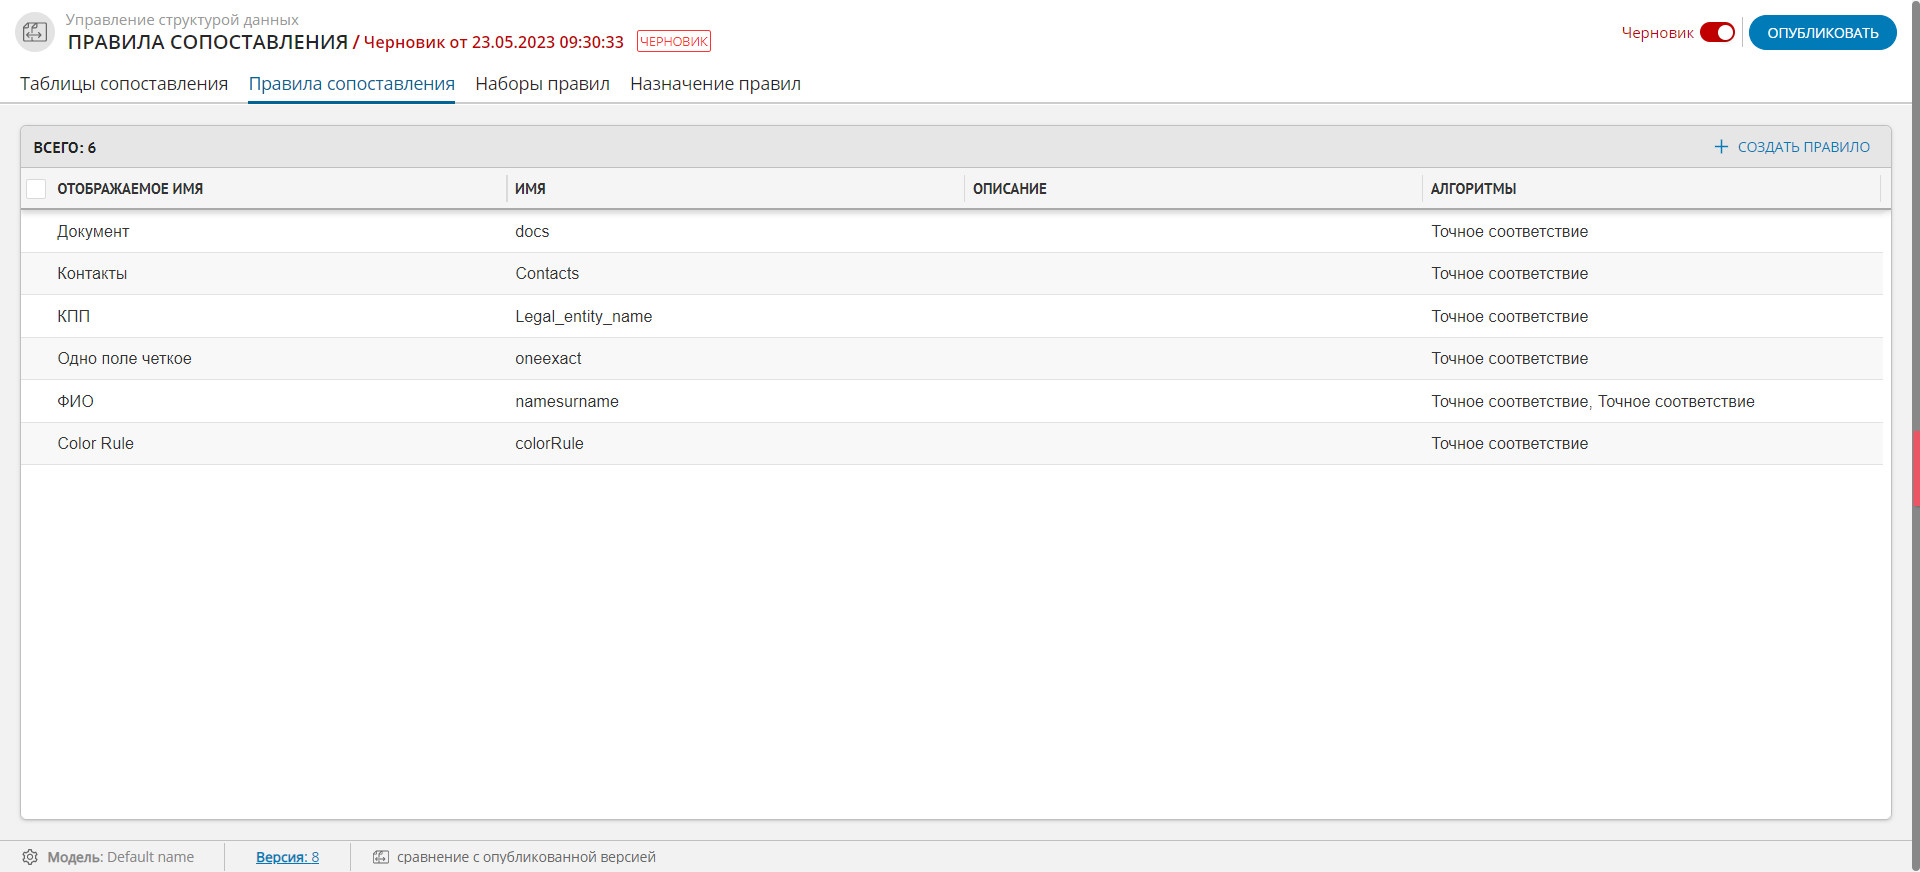Sort by the АЛГОРИТМЫ column header
The width and height of the screenshot is (1920, 872).
(x=1473, y=189)
